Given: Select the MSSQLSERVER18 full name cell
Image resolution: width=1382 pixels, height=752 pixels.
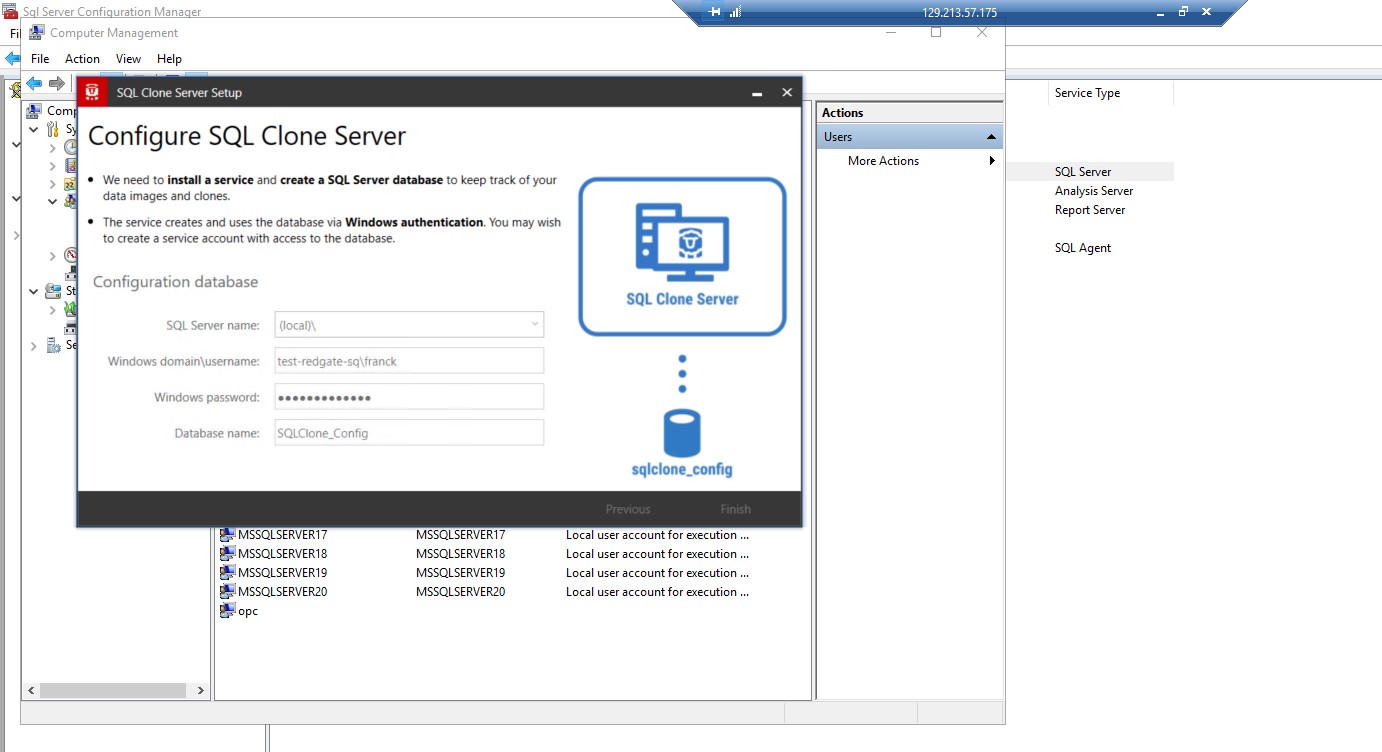Looking at the screenshot, I should pyautogui.click(x=460, y=554).
